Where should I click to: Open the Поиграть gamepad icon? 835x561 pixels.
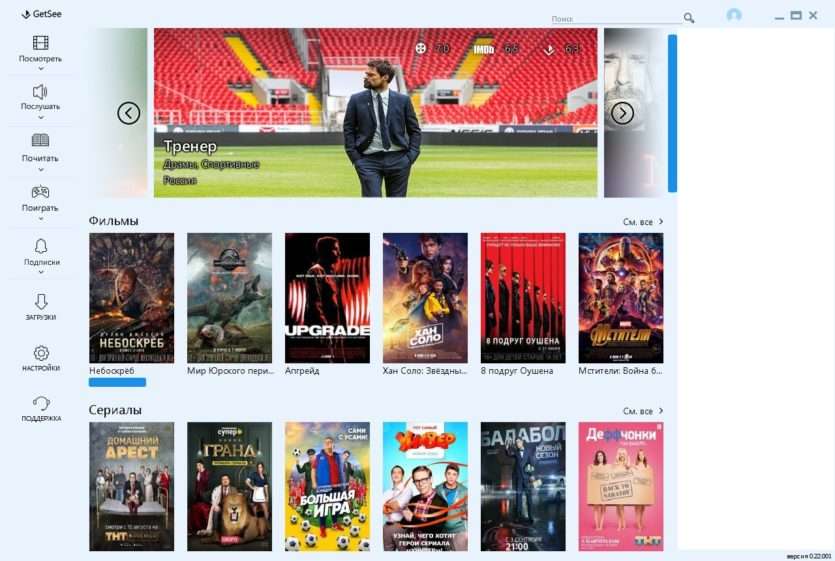[40, 191]
